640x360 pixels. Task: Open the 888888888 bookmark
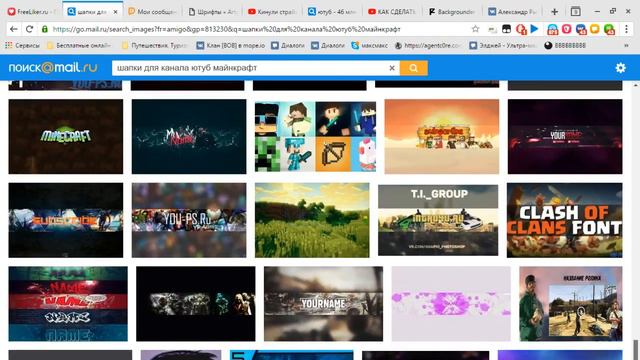(565, 45)
